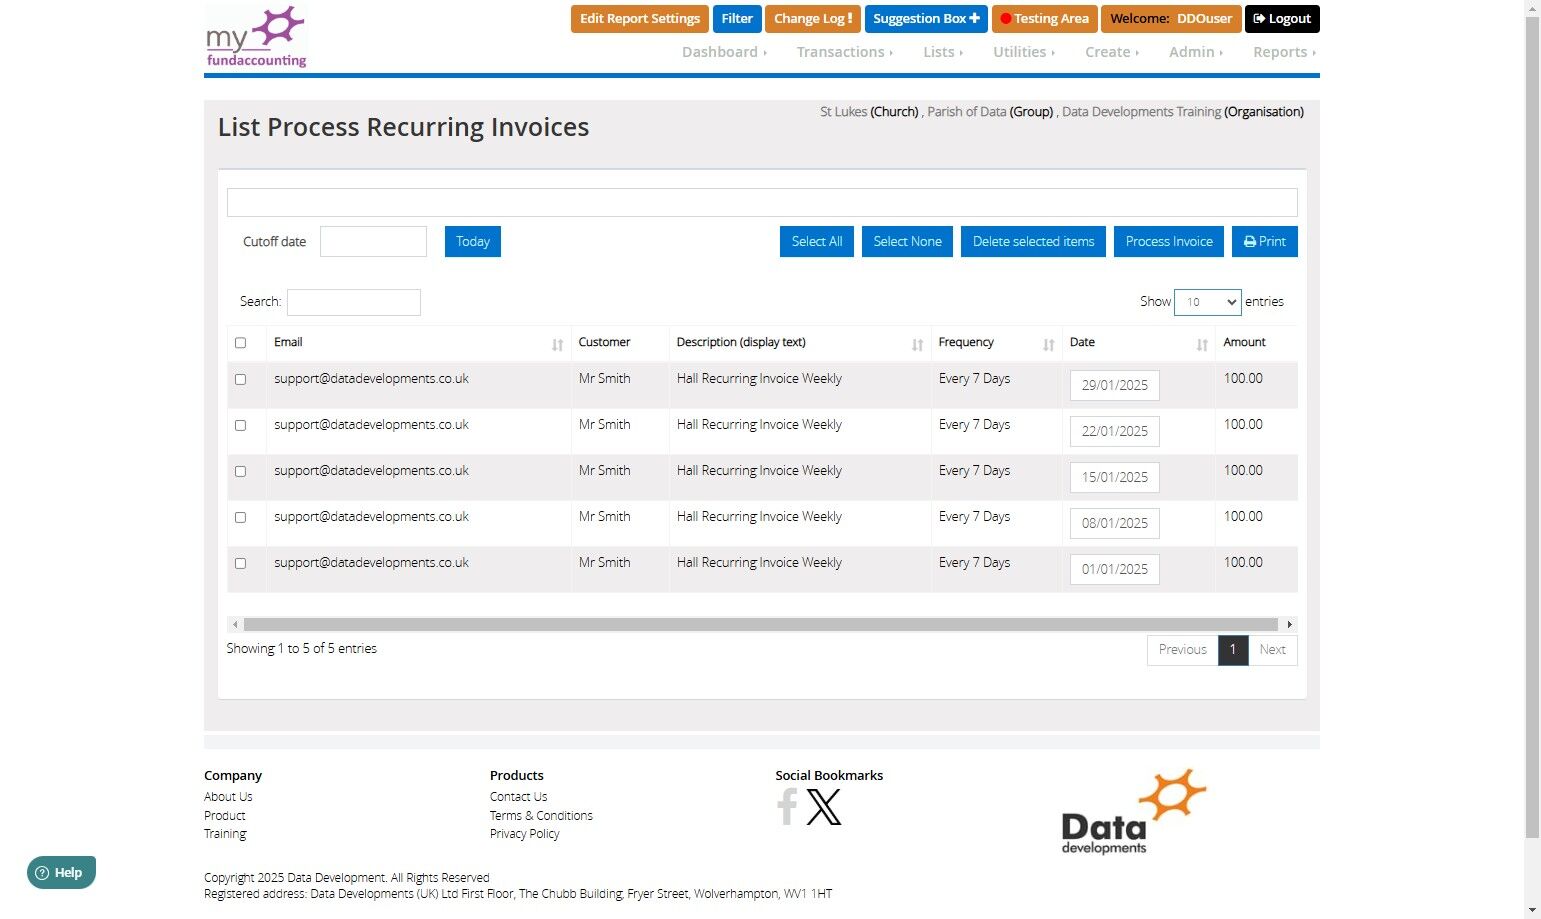Click the Data Developments footer logo
Viewport: 1541px width, 919px height.
1134,811
